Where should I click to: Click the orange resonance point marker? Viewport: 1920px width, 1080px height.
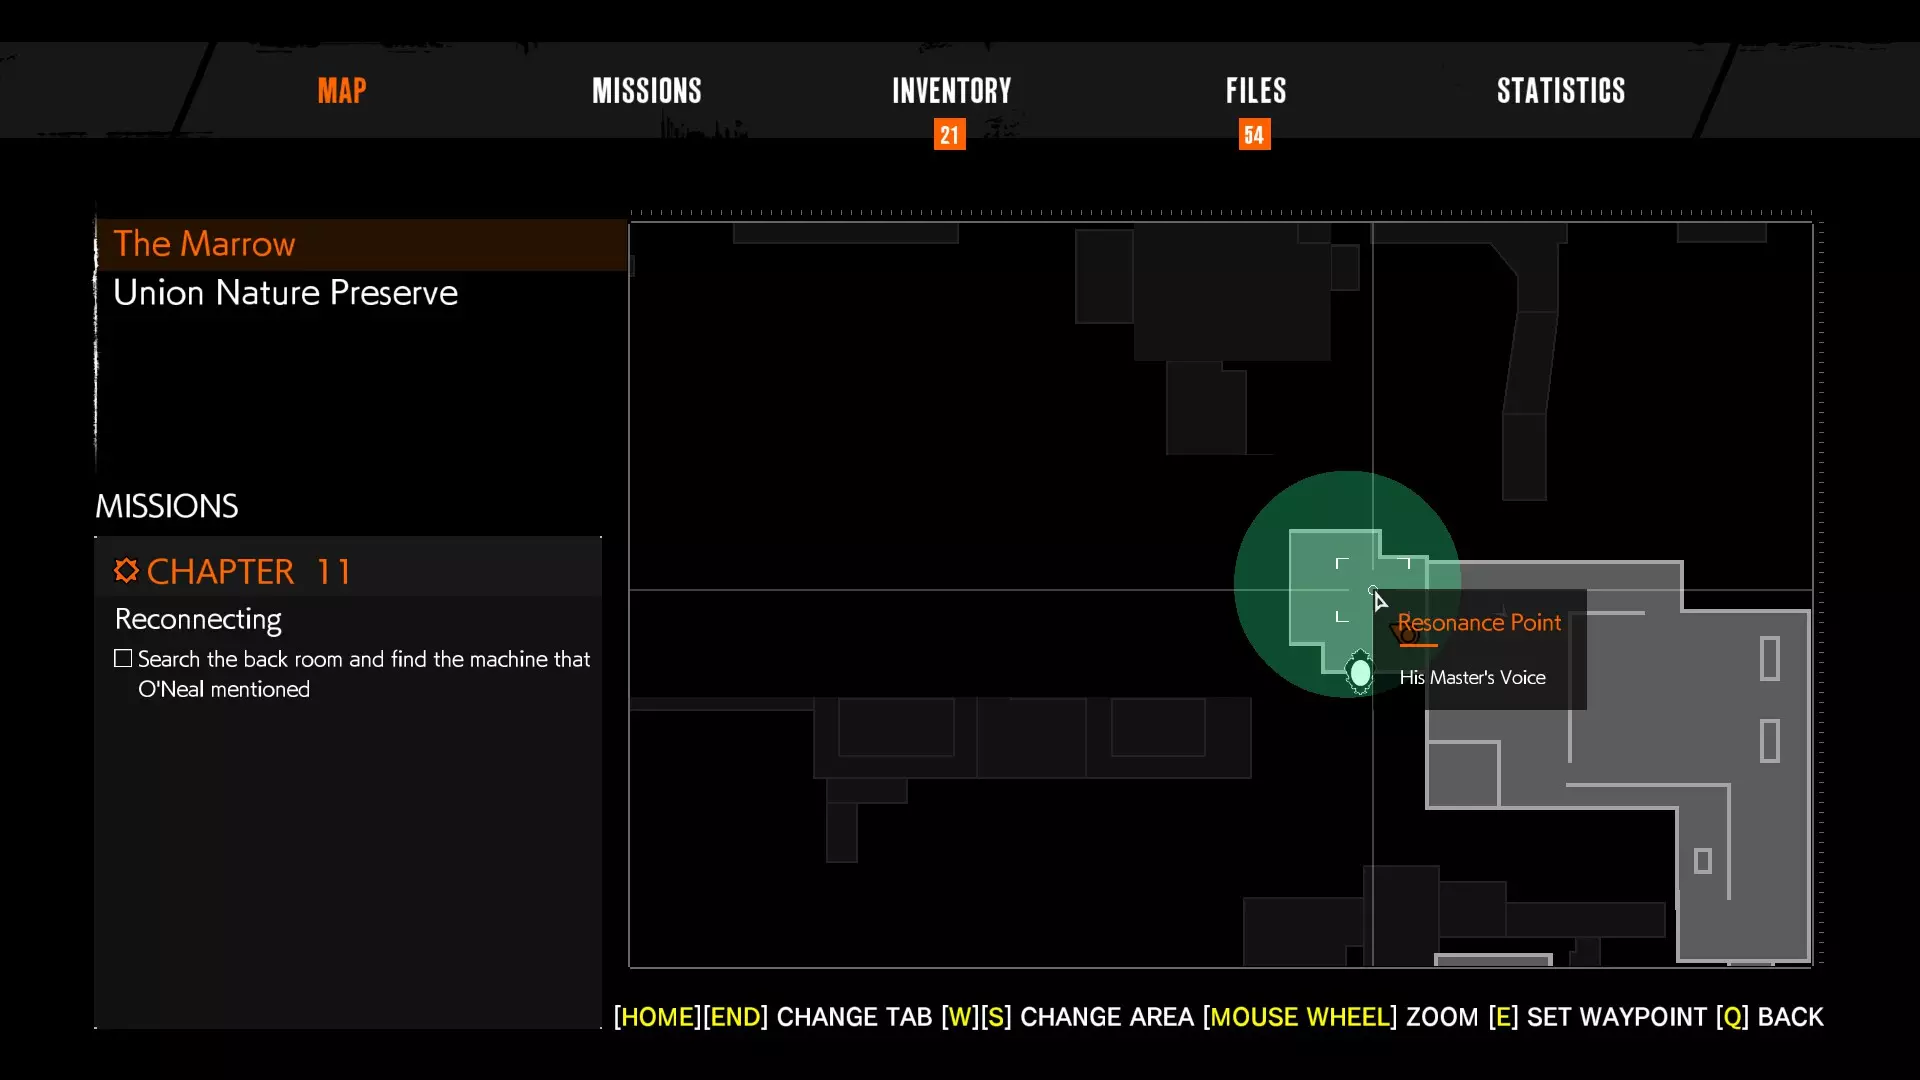click(1406, 634)
